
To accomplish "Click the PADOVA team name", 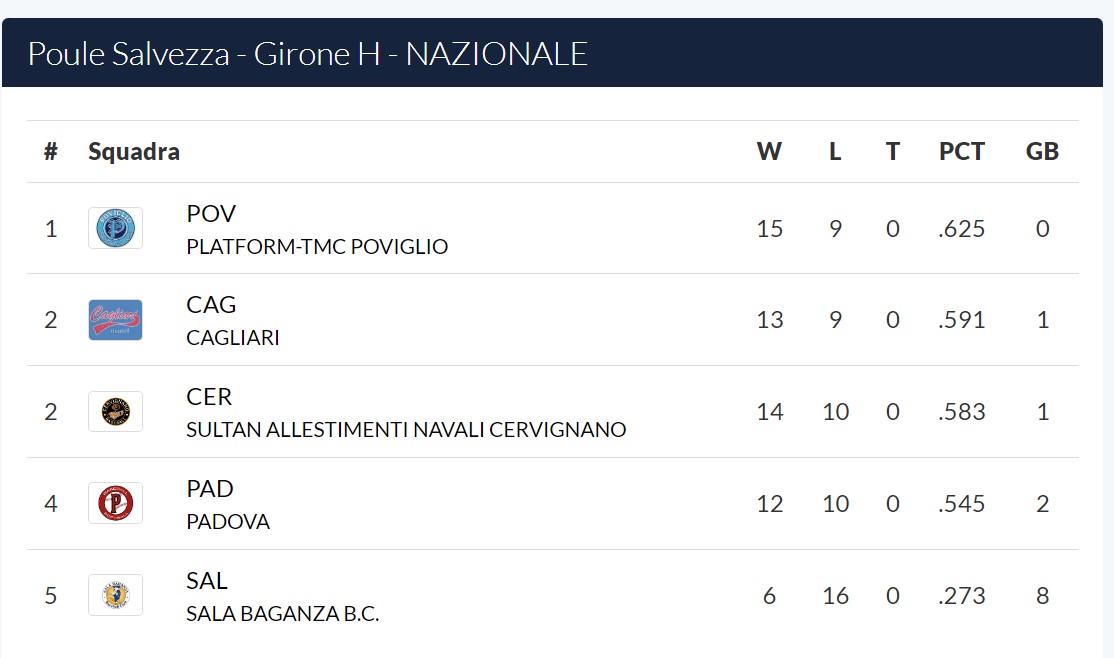I will tap(227, 522).
